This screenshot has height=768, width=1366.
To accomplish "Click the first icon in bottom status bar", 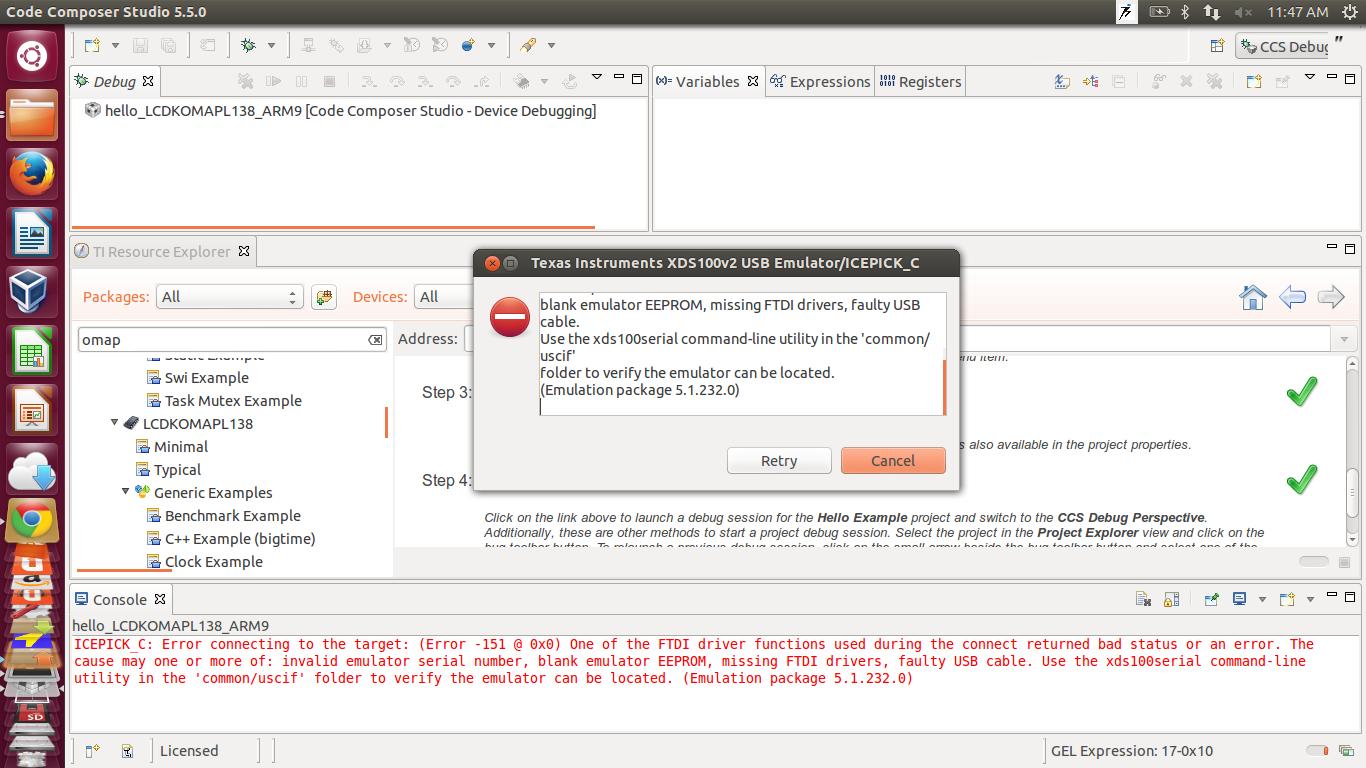I will click(x=92, y=751).
